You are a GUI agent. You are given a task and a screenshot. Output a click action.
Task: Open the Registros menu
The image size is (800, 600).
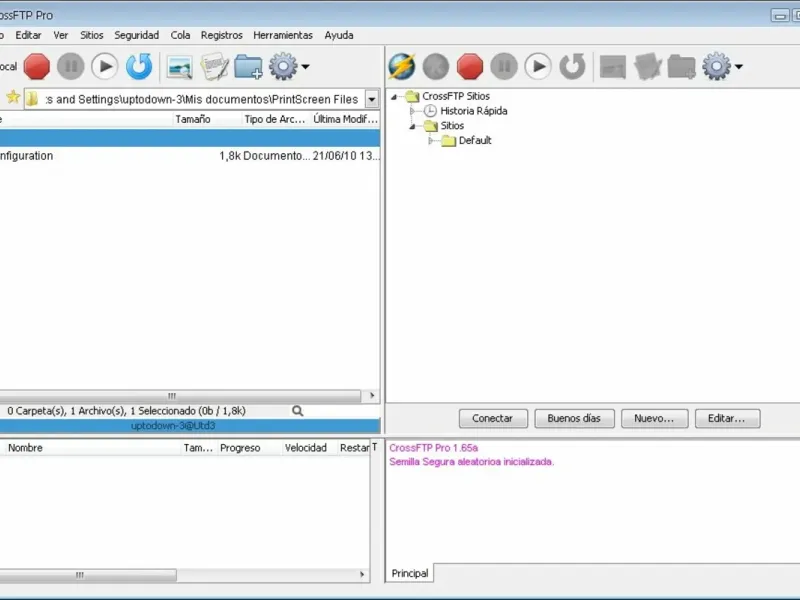[x=221, y=35]
